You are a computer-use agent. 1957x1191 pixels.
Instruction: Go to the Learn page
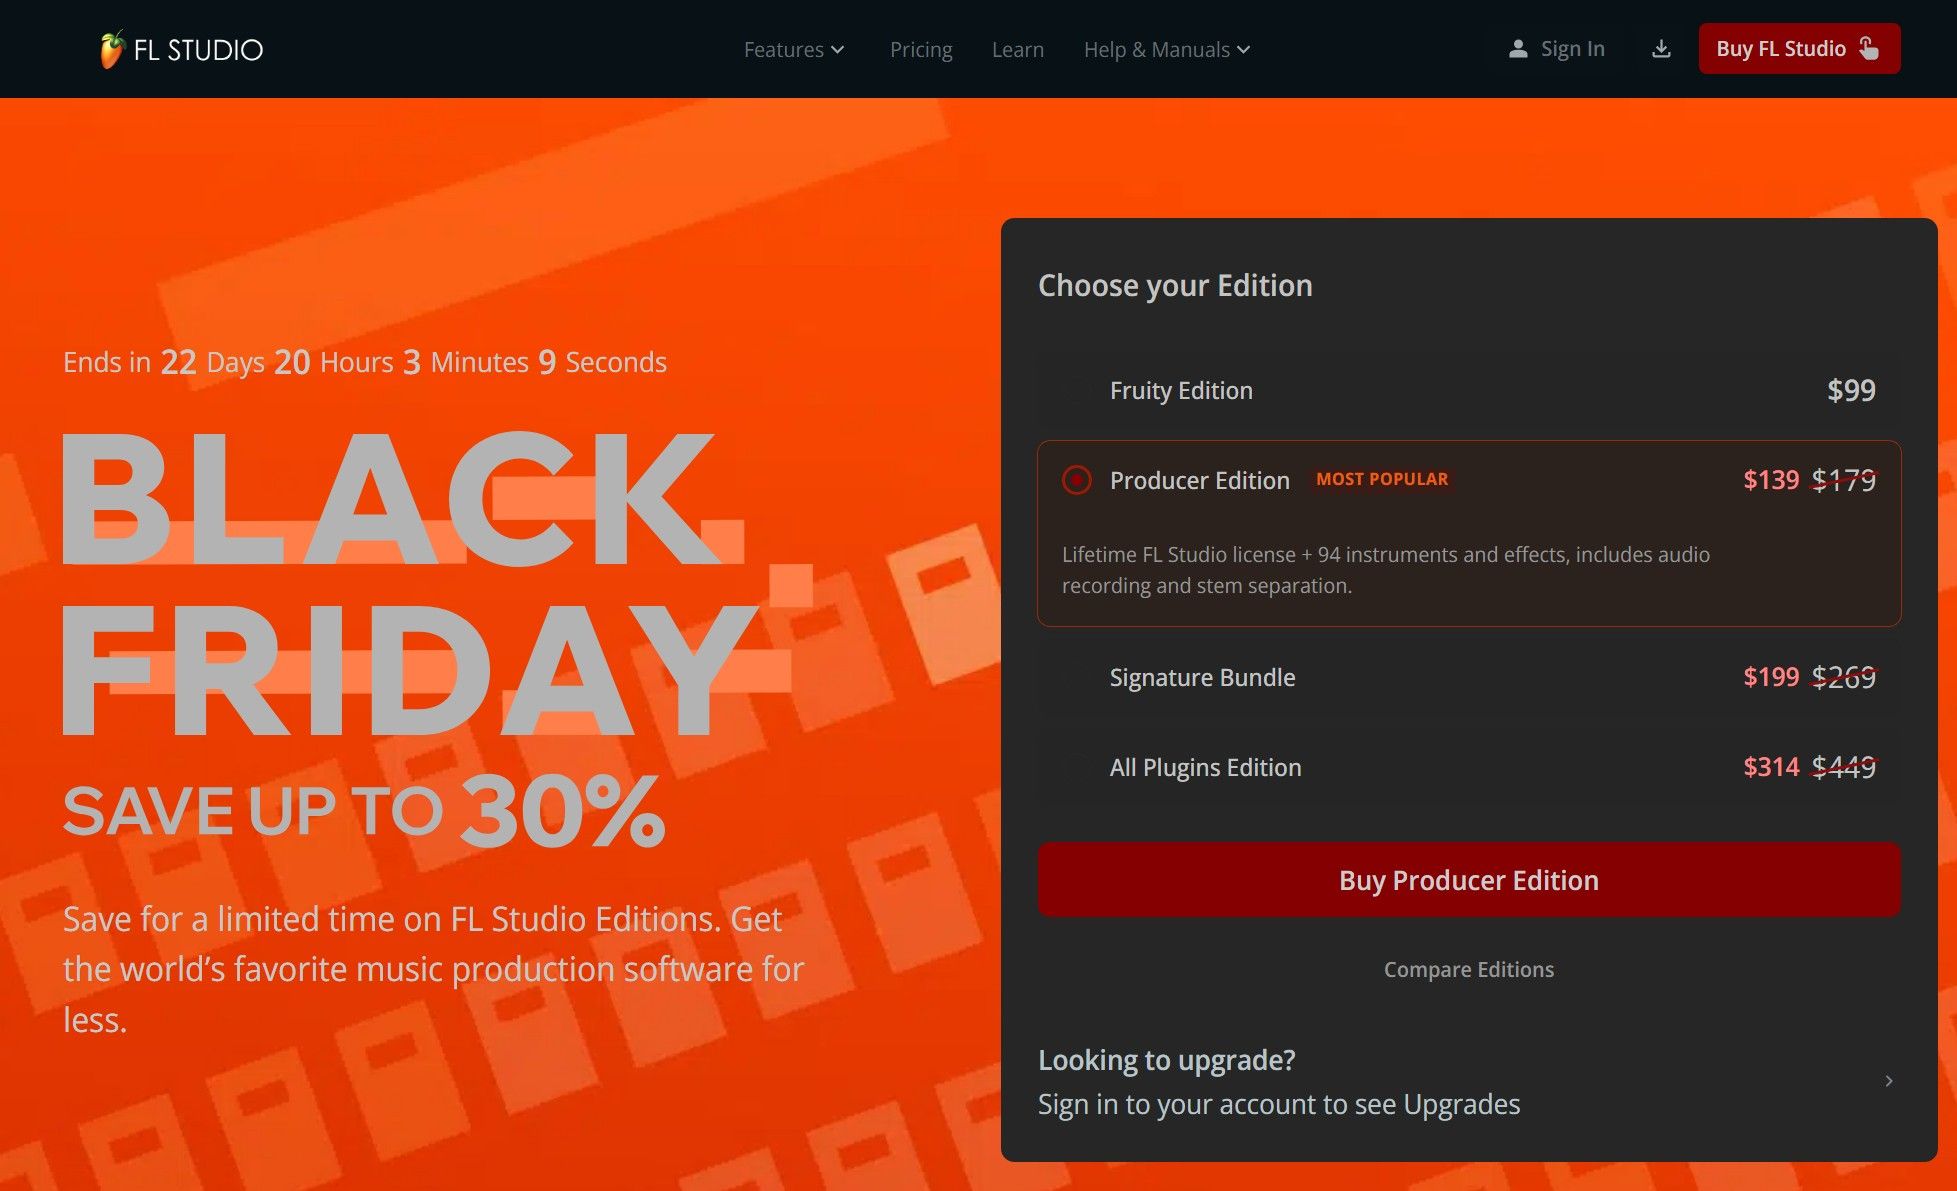pos(1018,49)
